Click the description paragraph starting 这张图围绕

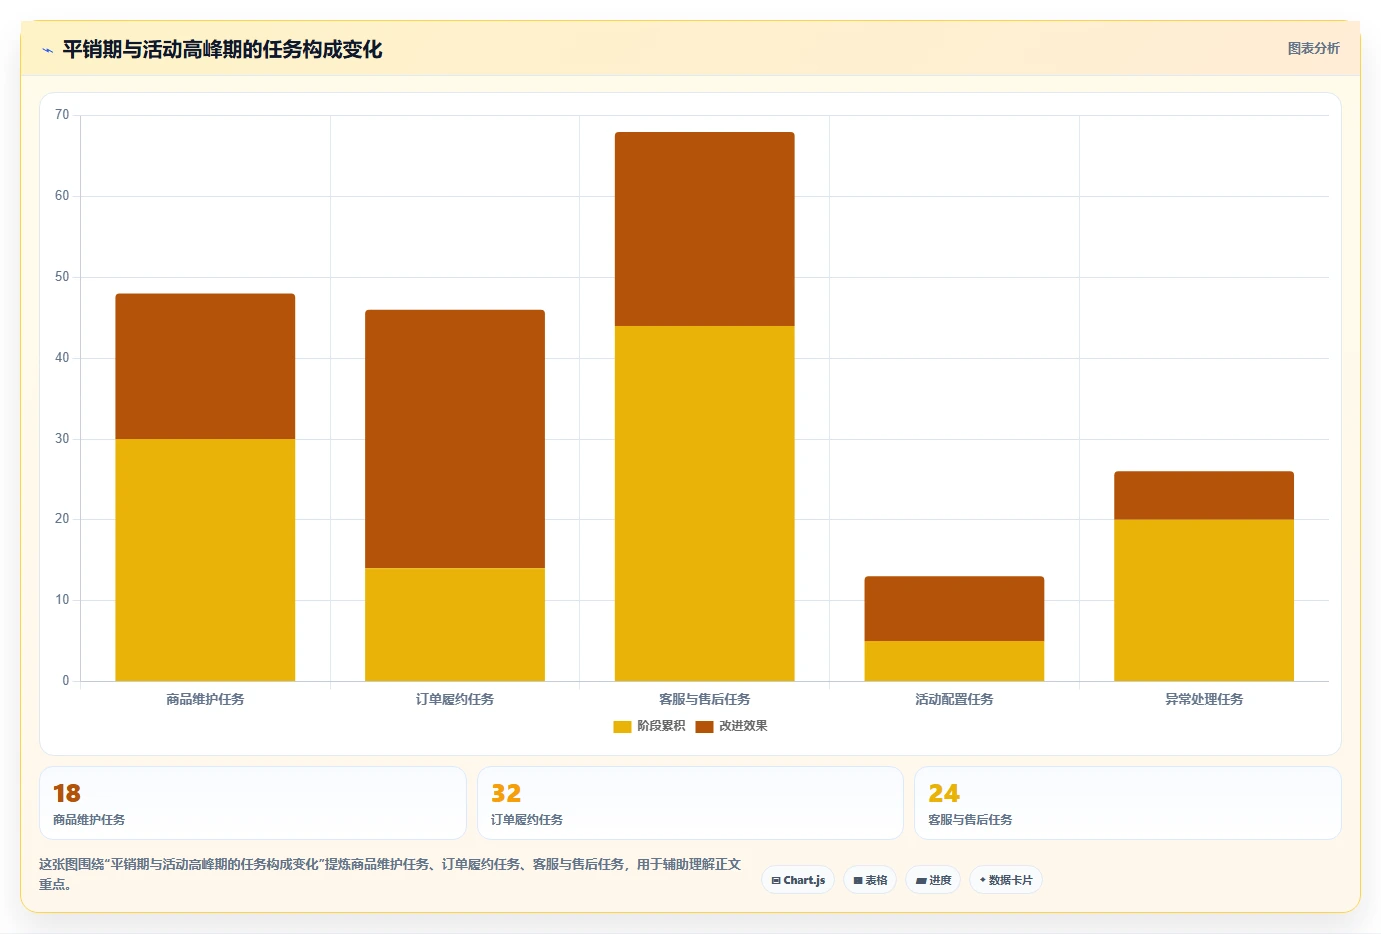pyautogui.click(x=390, y=874)
